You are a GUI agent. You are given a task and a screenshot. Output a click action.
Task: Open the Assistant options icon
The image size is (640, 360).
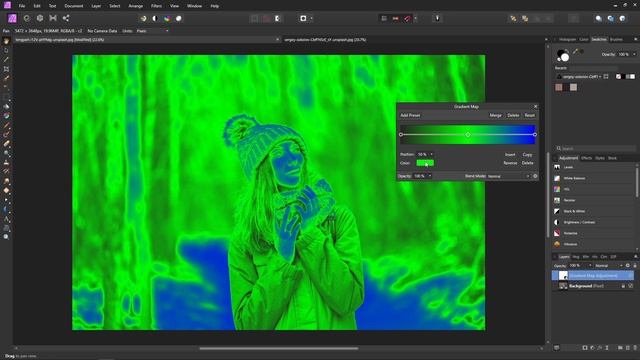437,18
